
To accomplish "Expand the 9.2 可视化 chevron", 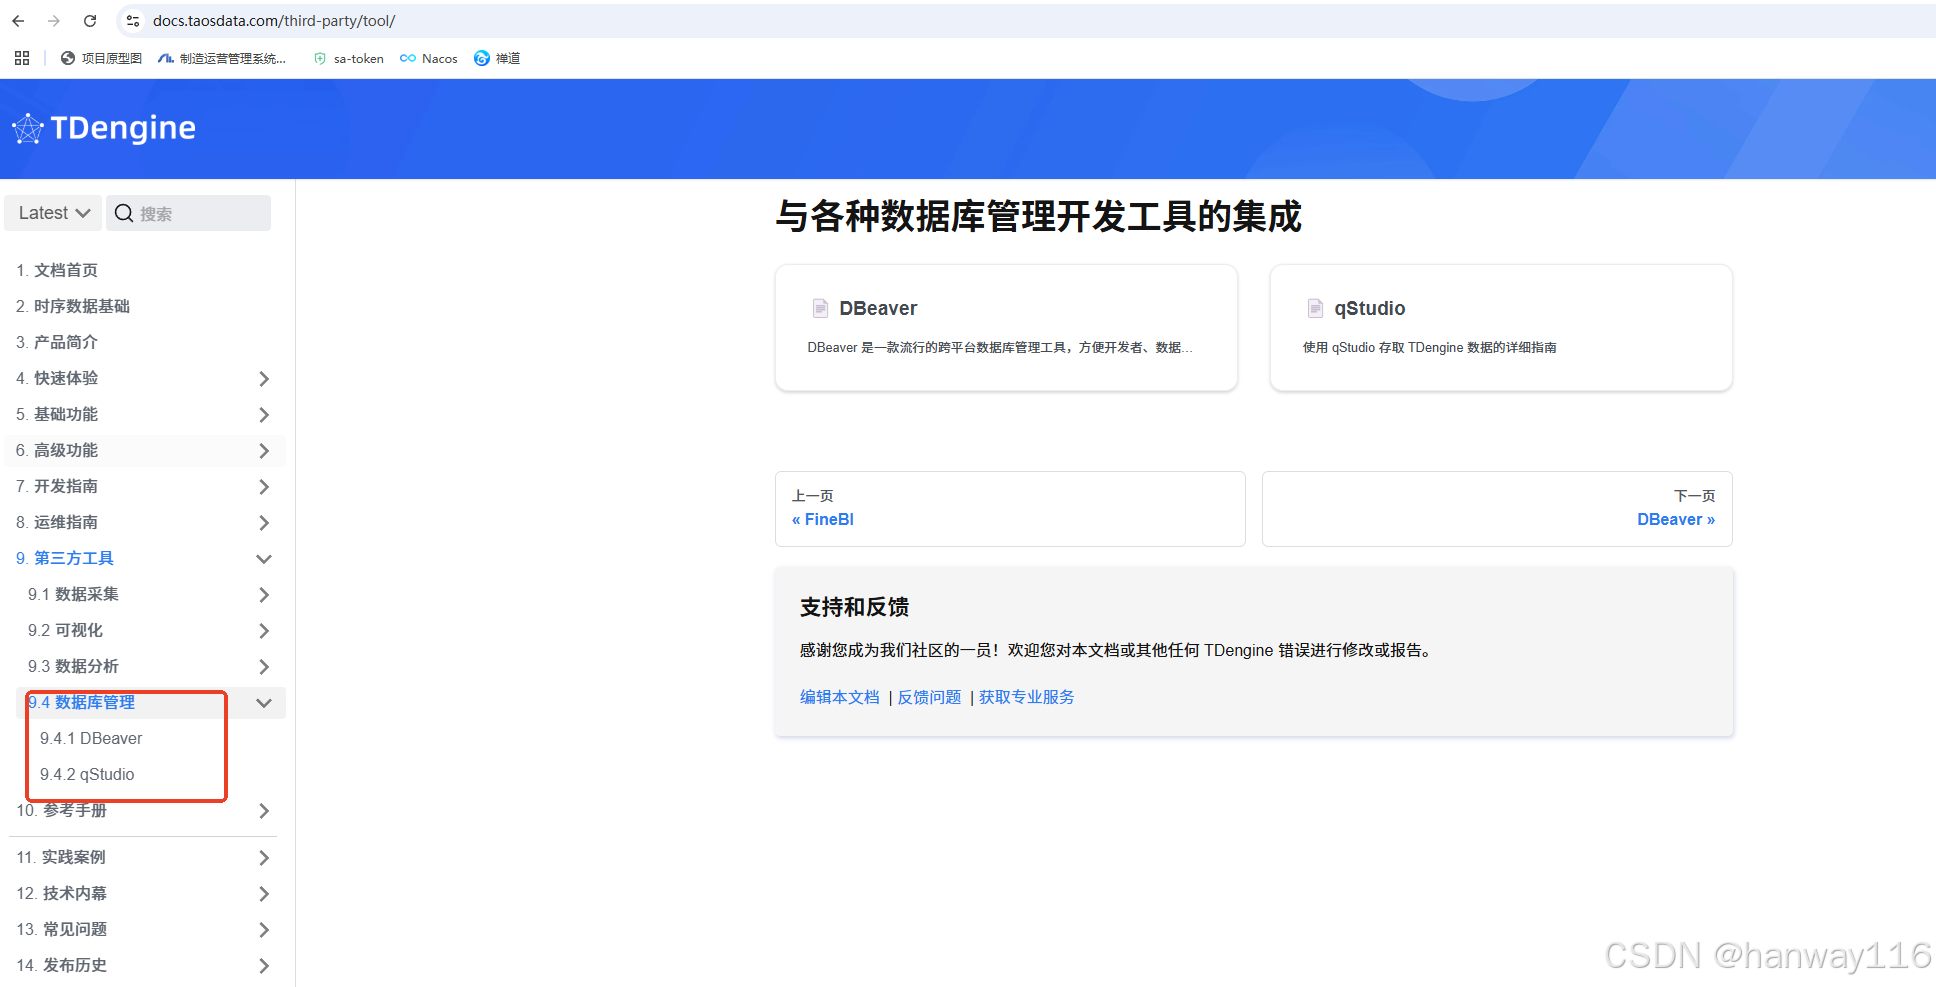I will 264,630.
